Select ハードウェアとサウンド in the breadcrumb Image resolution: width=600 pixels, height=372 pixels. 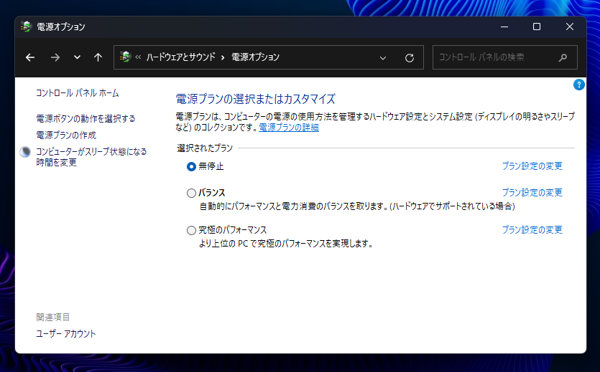[181, 57]
